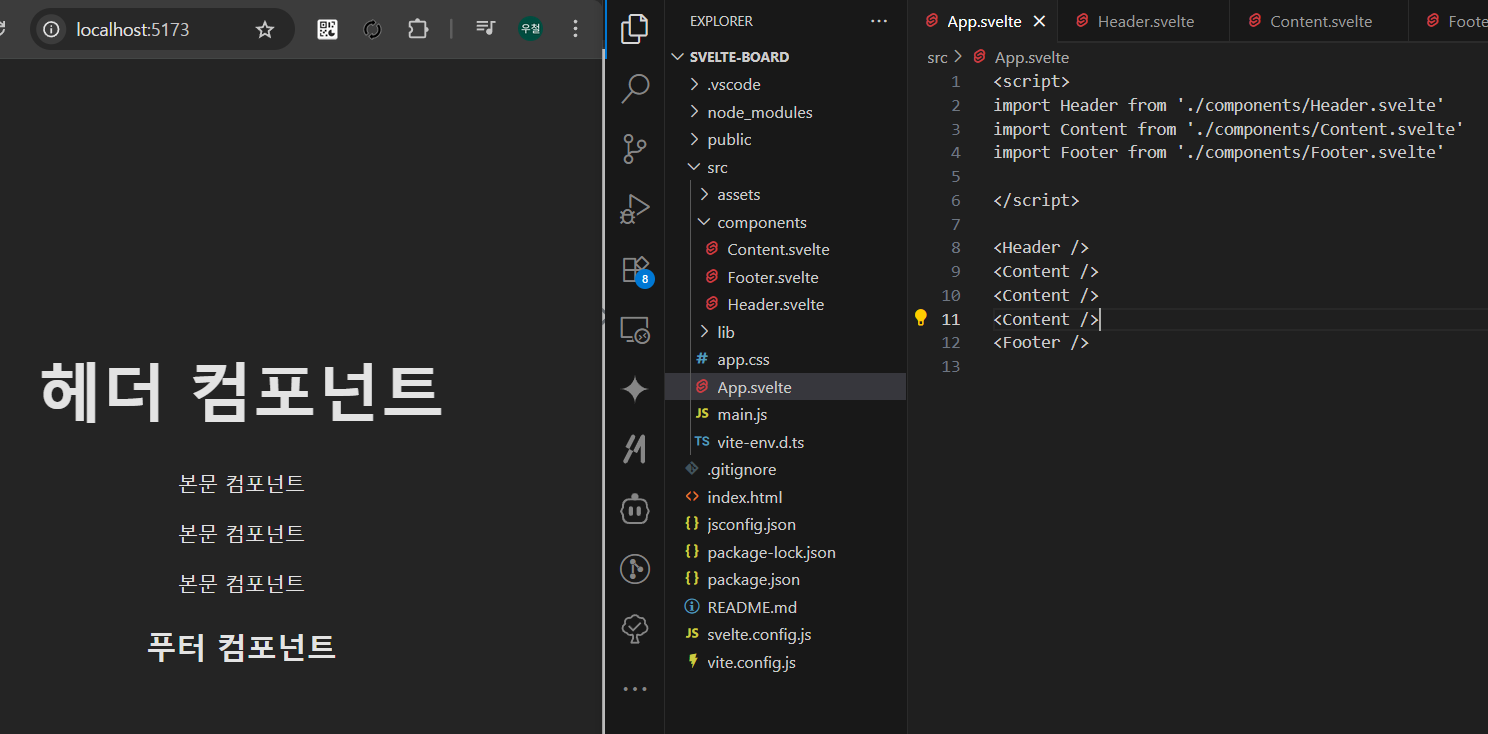
Task: Click the App.svelte breadcrumb segment
Action: pos(1031,58)
